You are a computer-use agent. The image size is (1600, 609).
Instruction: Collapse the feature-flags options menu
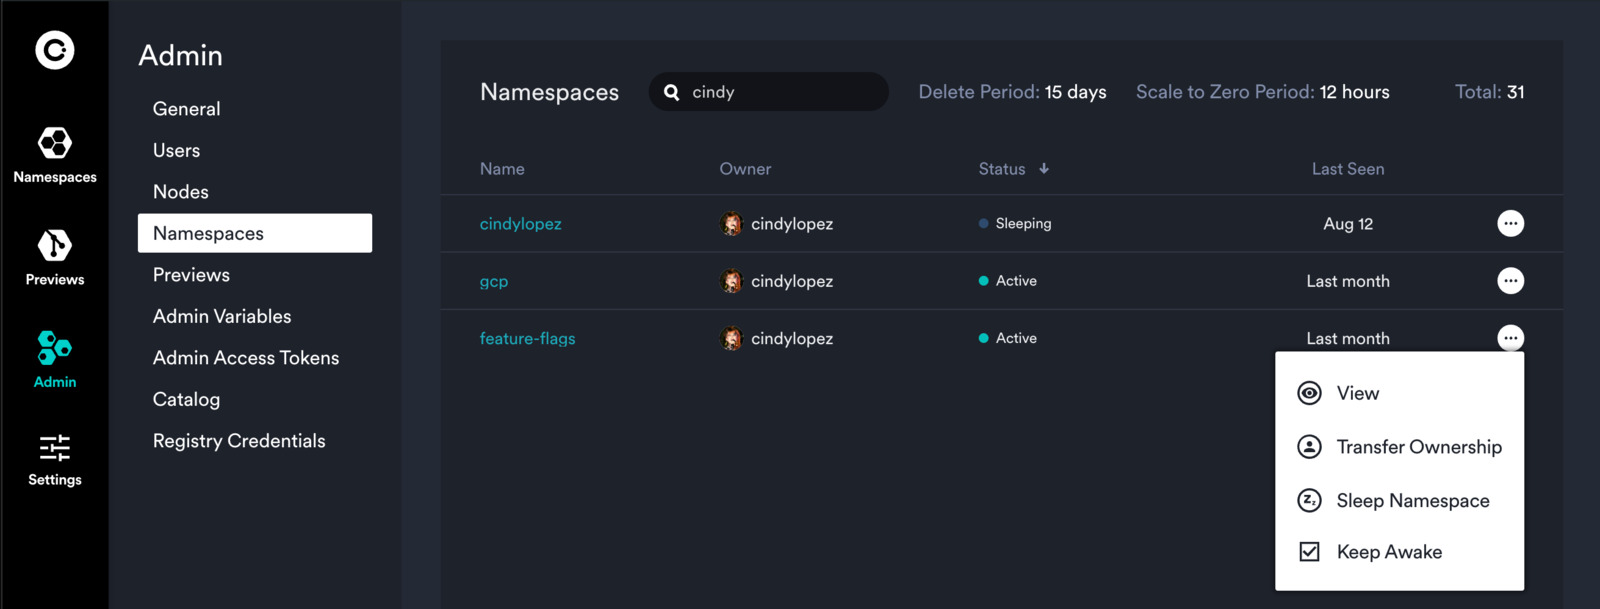(1510, 338)
